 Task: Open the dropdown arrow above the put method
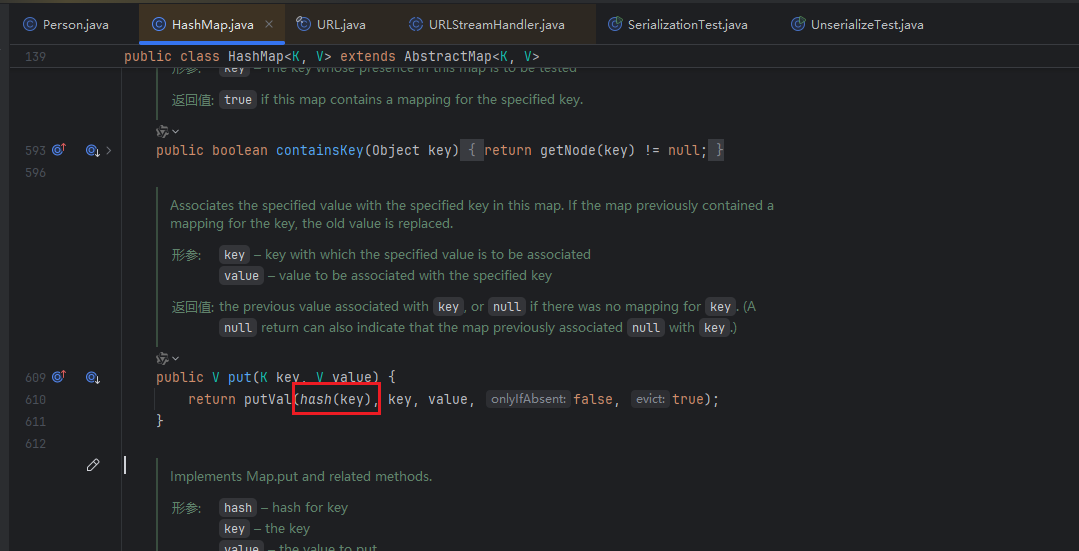pyautogui.click(x=176, y=358)
